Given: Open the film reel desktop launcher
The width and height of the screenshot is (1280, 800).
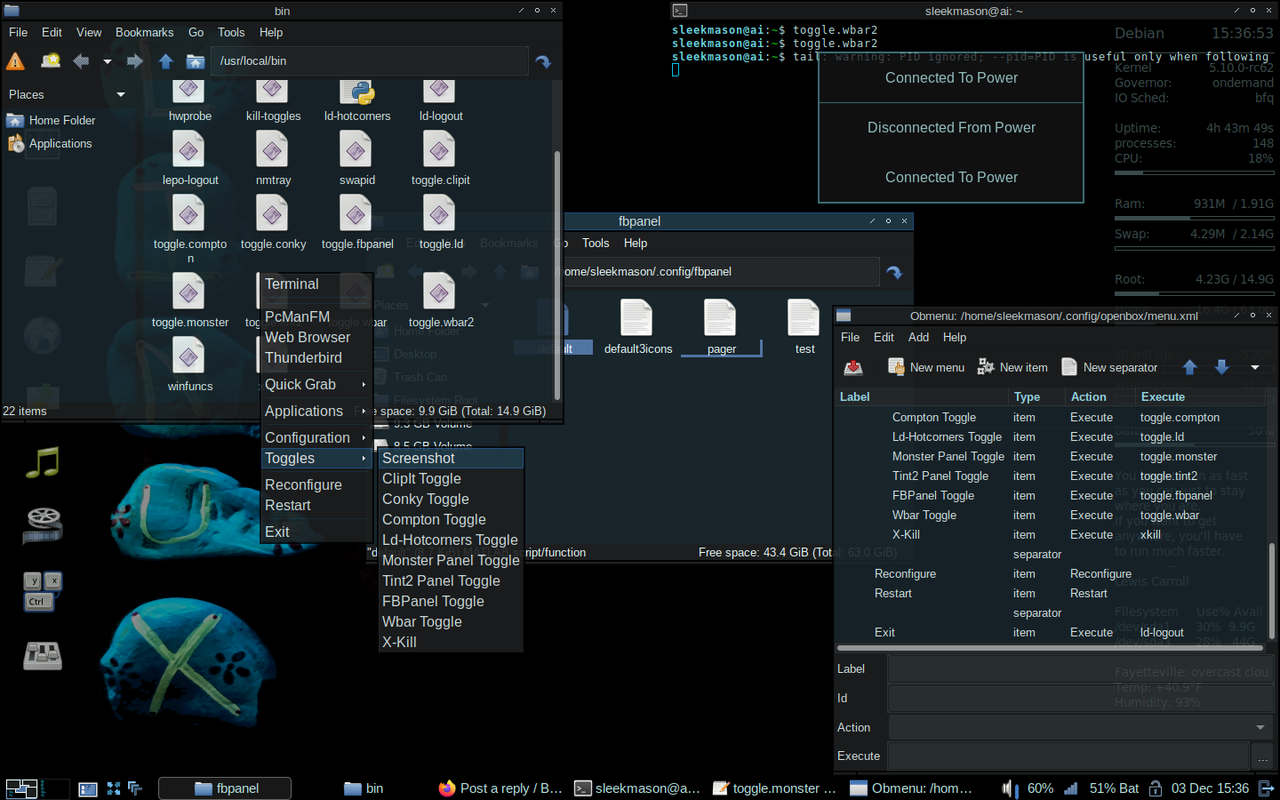Looking at the screenshot, I should click(x=42, y=525).
